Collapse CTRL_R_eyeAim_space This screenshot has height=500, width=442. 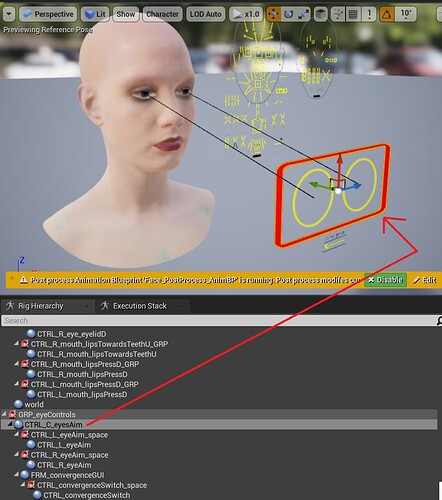coord(16,454)
